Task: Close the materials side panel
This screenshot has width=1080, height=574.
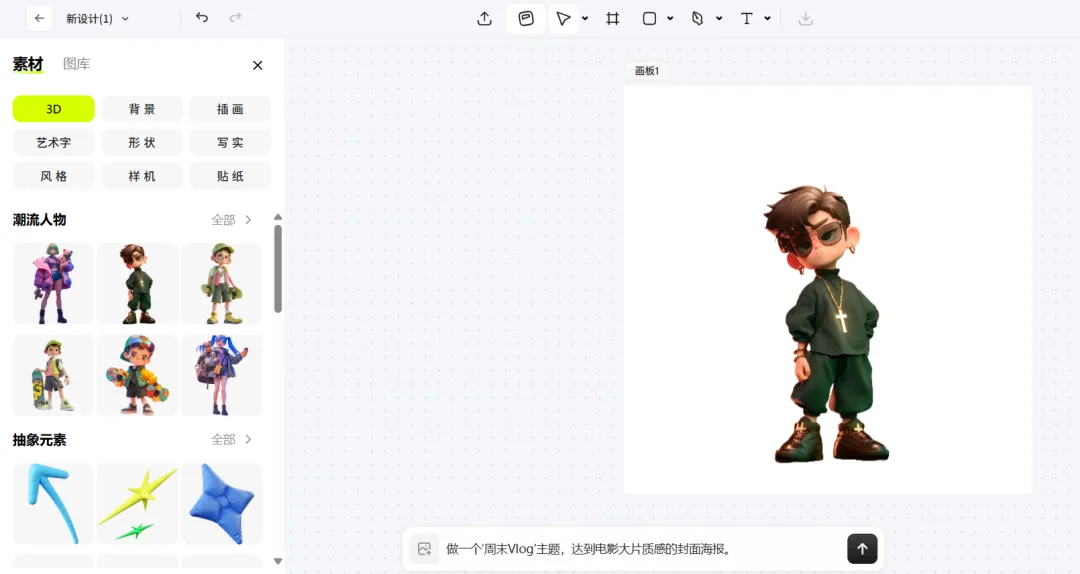Action: coord(258,65)
